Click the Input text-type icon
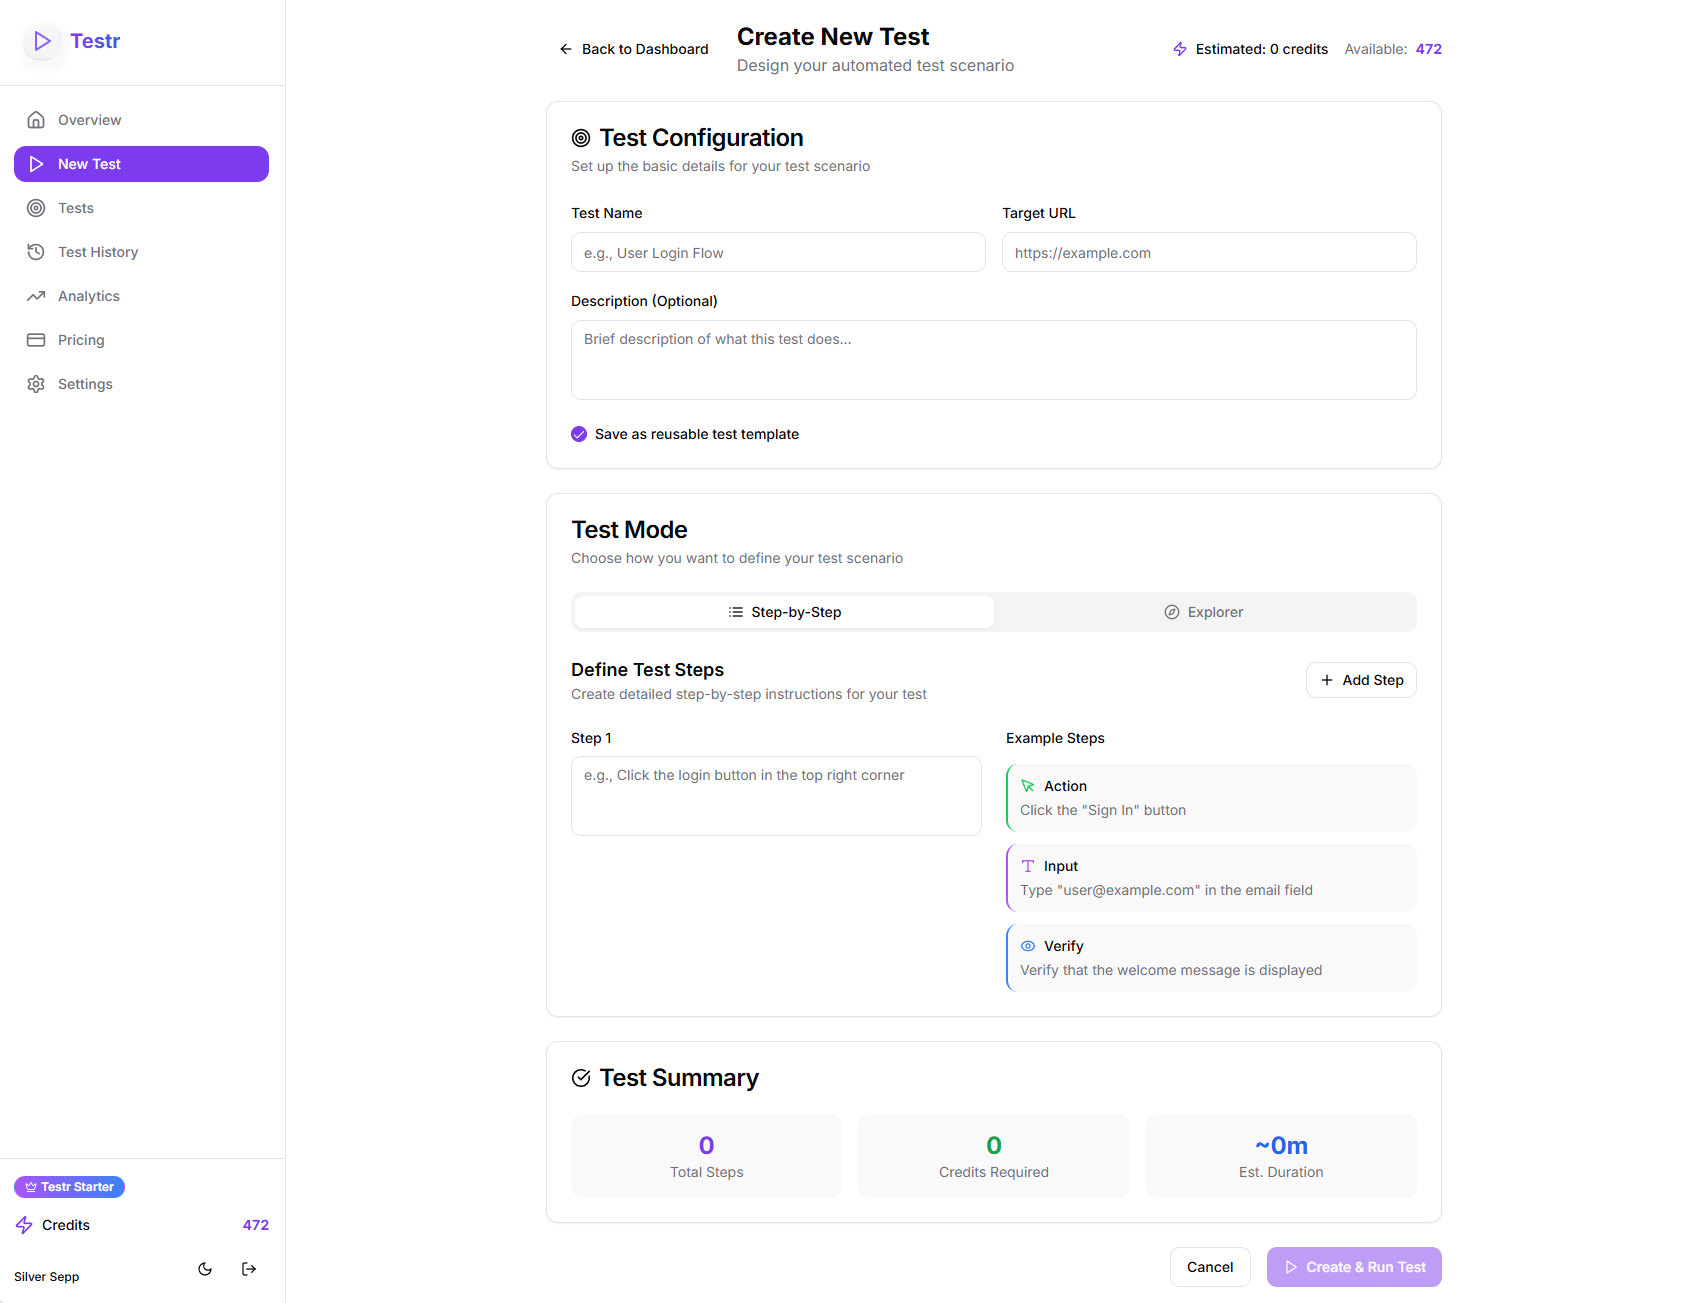This screenshot has height=1303, width=1700. [x=1028, y=866]
